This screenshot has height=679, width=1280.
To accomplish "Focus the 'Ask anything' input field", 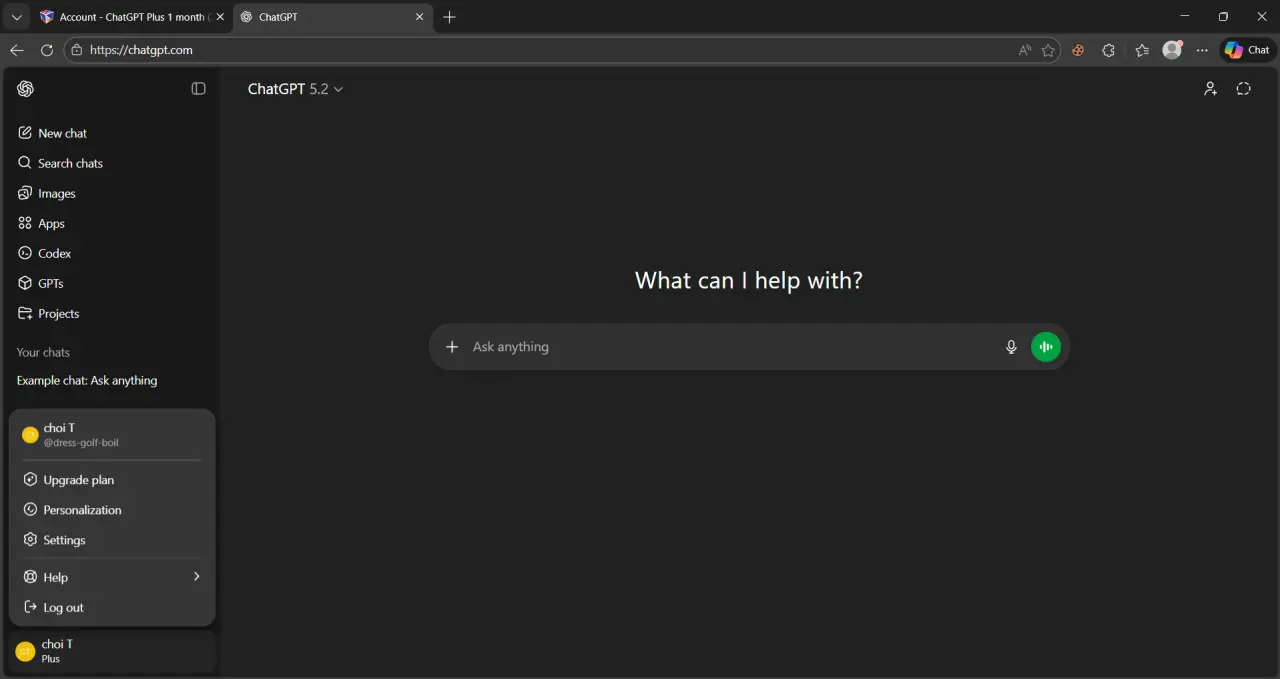I will 730,347.
